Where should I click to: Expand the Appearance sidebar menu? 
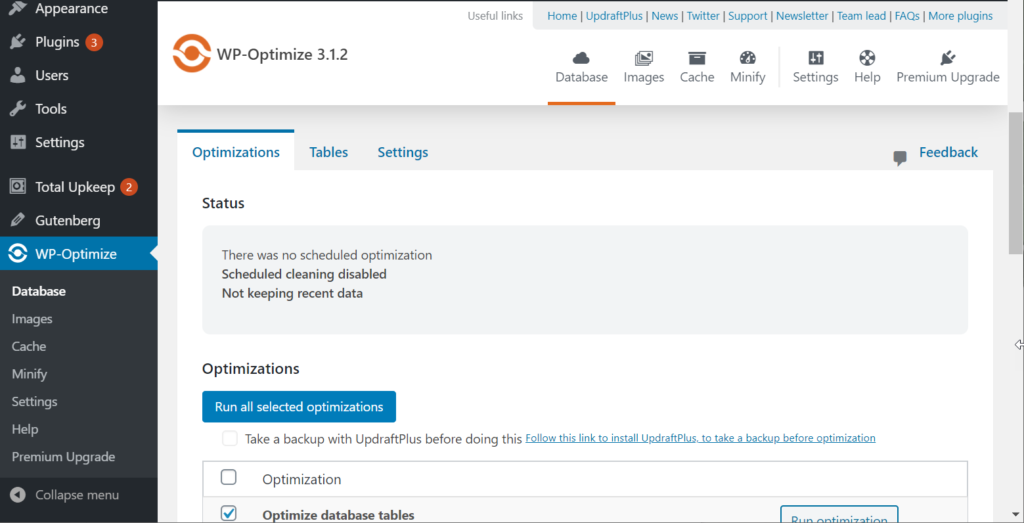click(70, 9)
